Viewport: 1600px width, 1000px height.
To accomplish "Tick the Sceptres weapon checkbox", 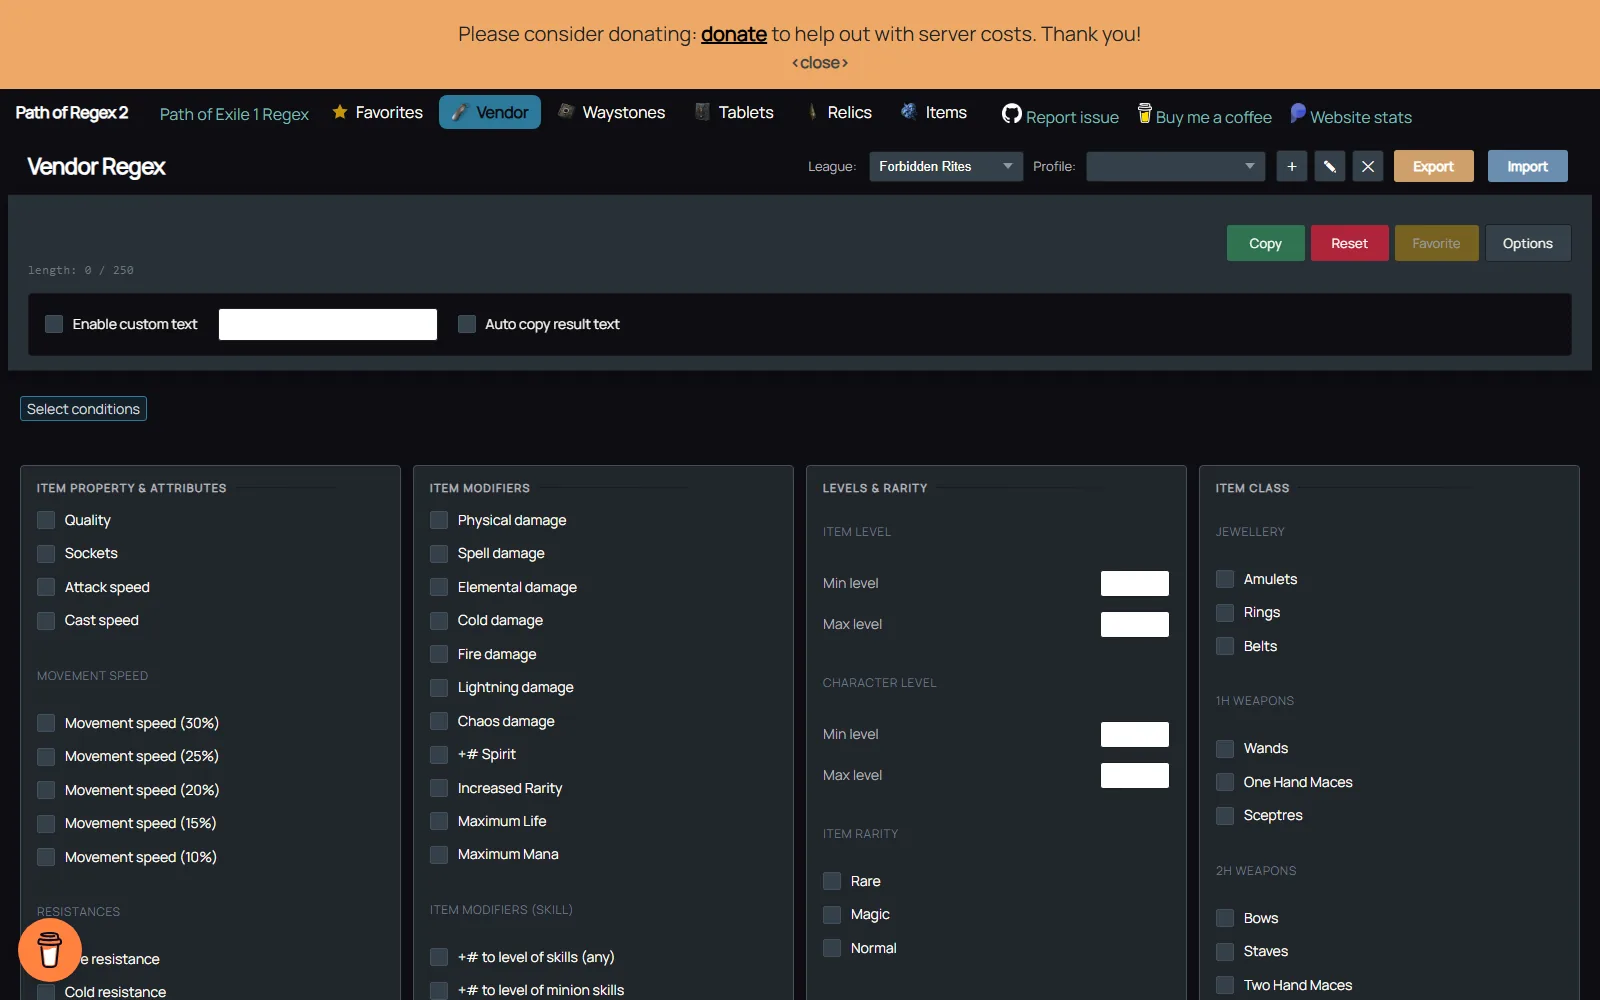I will pyautogui.click(x=1225, y=815).
